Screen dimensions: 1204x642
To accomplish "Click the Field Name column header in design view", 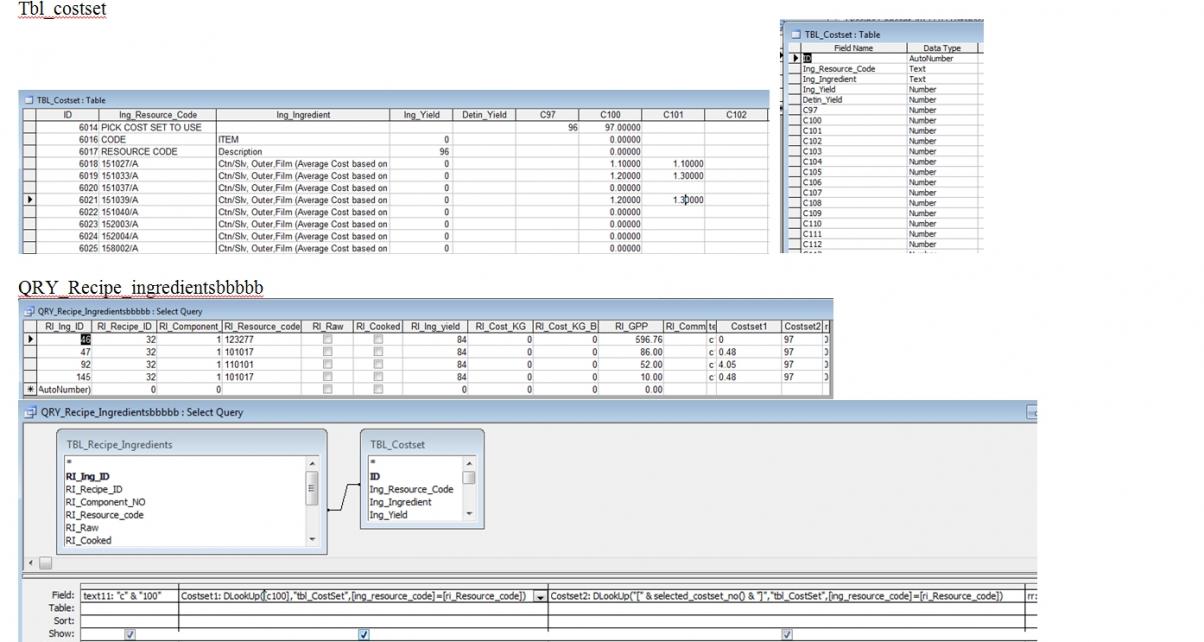I will (854, 48).
